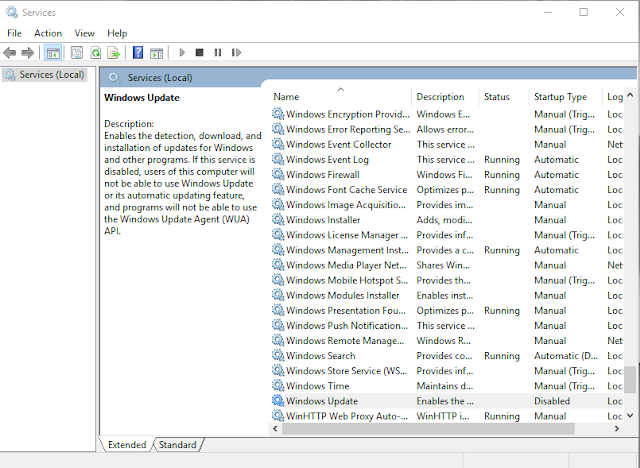Viewport: 640px width, 468px height.
Task: Click Running status of Windows Event Log
Action: [502, 160]
